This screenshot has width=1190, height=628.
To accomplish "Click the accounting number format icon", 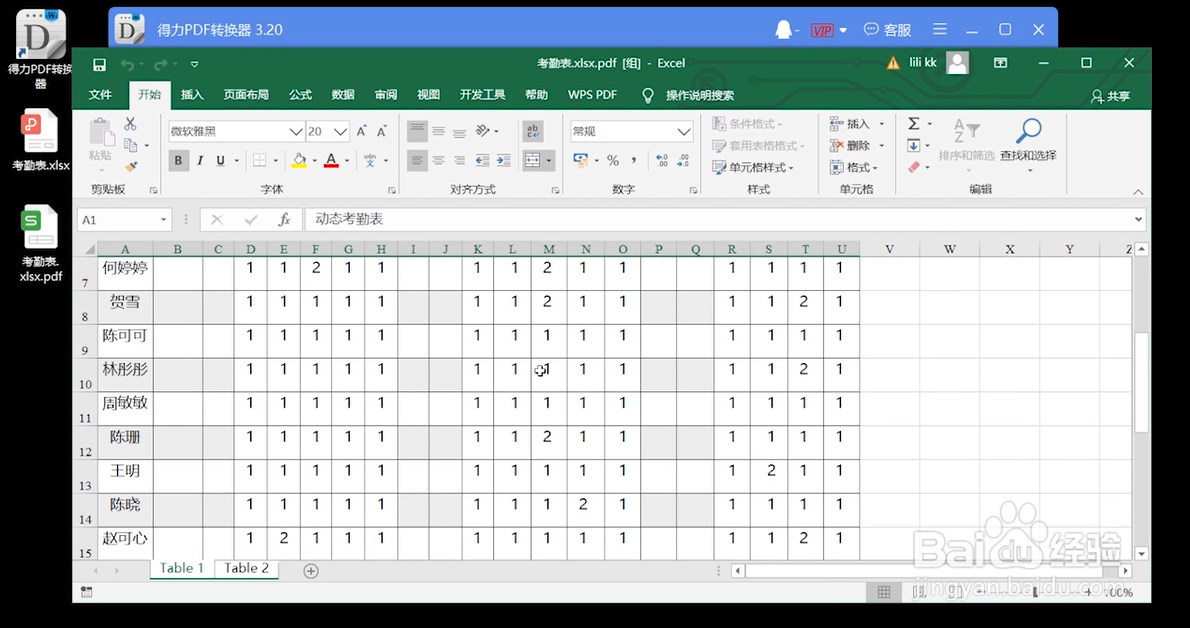I will tap(581, 160).
